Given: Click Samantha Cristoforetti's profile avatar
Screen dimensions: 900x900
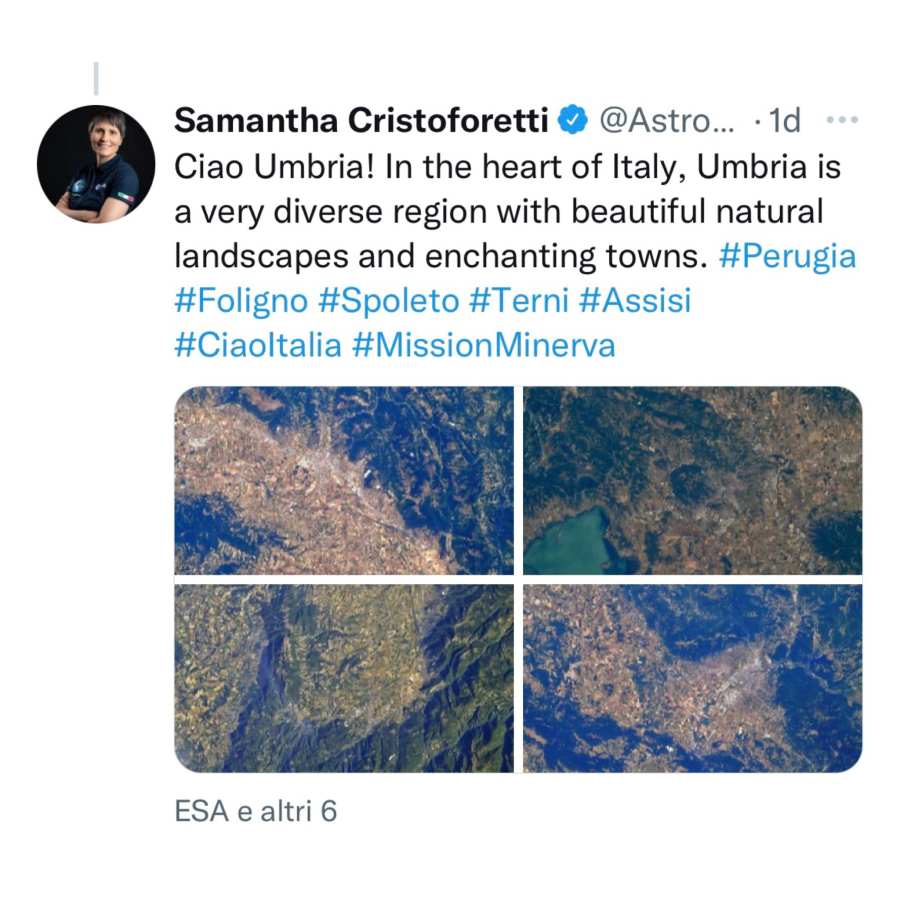Looking at the screenshot, I should click(96, 163).
